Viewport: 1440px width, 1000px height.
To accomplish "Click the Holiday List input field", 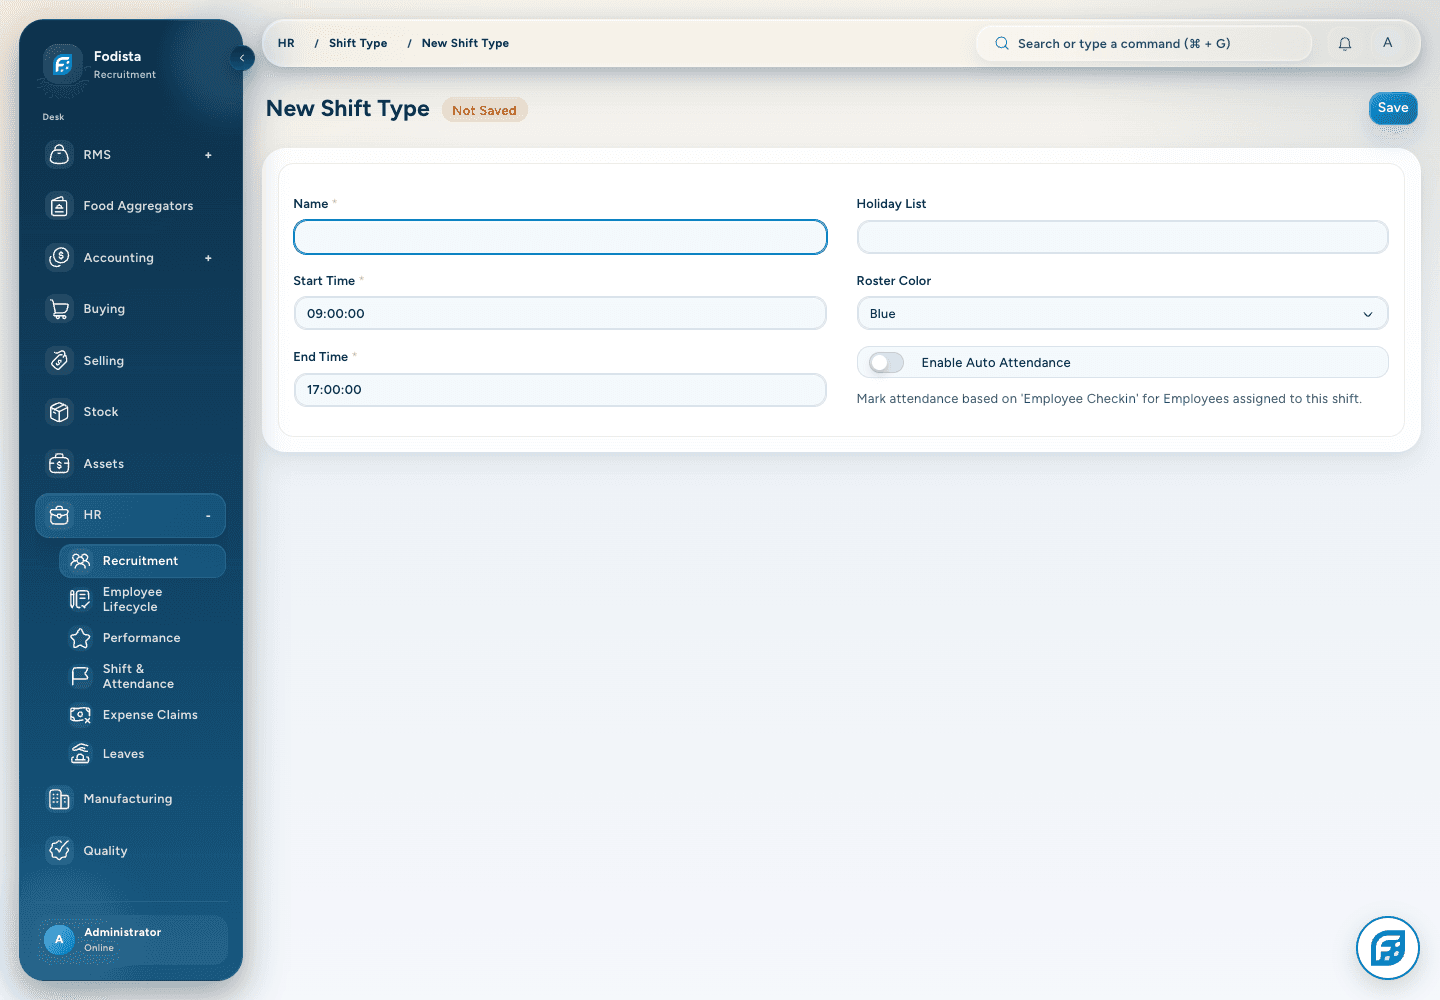I will click(1122, 237).
